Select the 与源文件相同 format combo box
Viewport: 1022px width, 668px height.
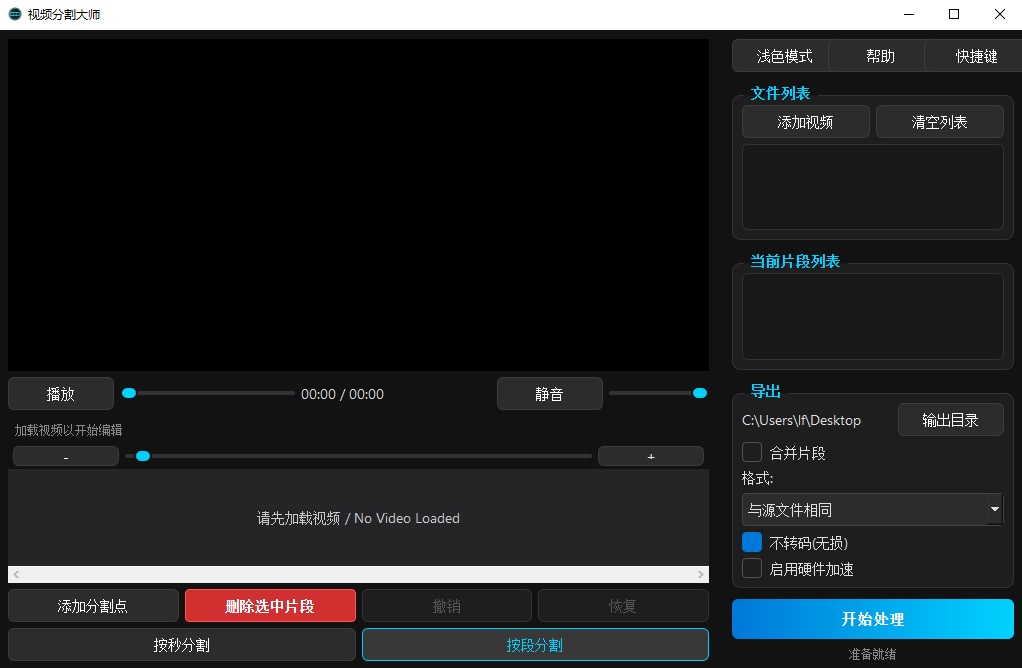tap(864, 509)
